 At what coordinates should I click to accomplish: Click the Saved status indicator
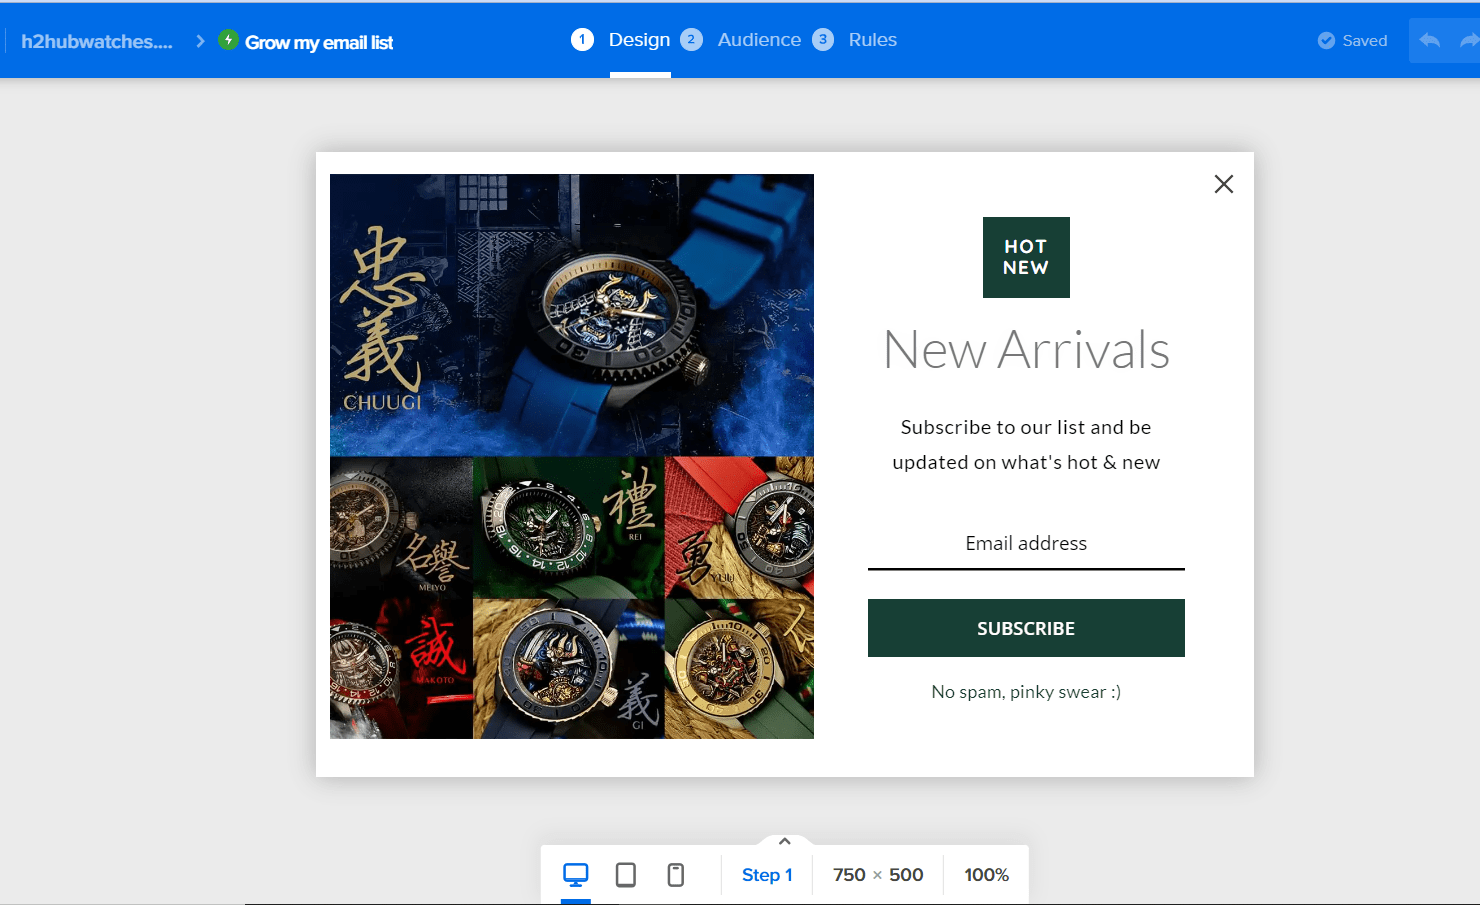tap(1352, 41)
